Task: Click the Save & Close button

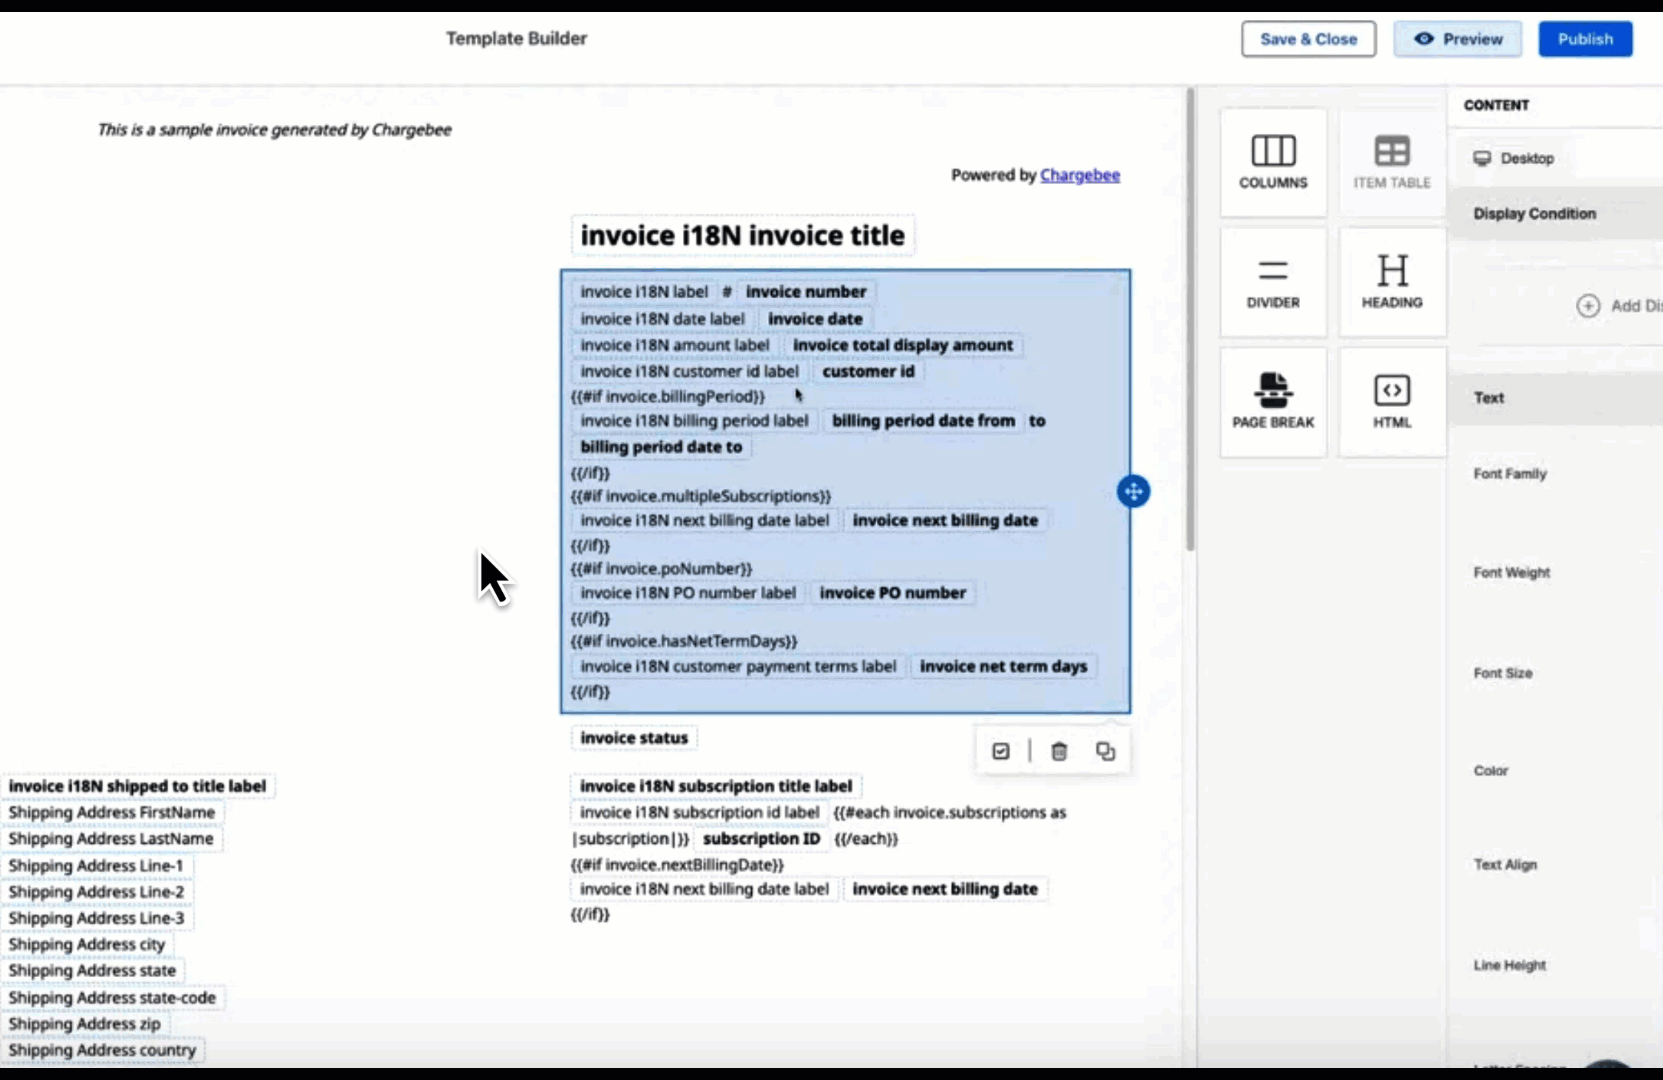Action: tap(1308, 39)
